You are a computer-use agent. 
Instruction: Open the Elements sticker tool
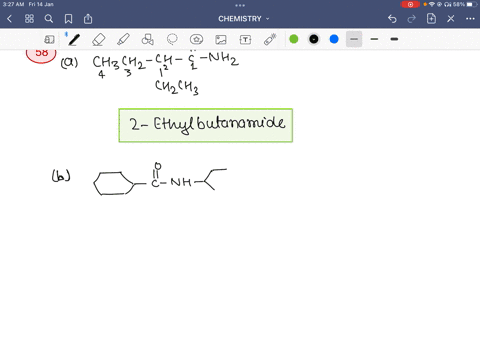click(196, 40)
